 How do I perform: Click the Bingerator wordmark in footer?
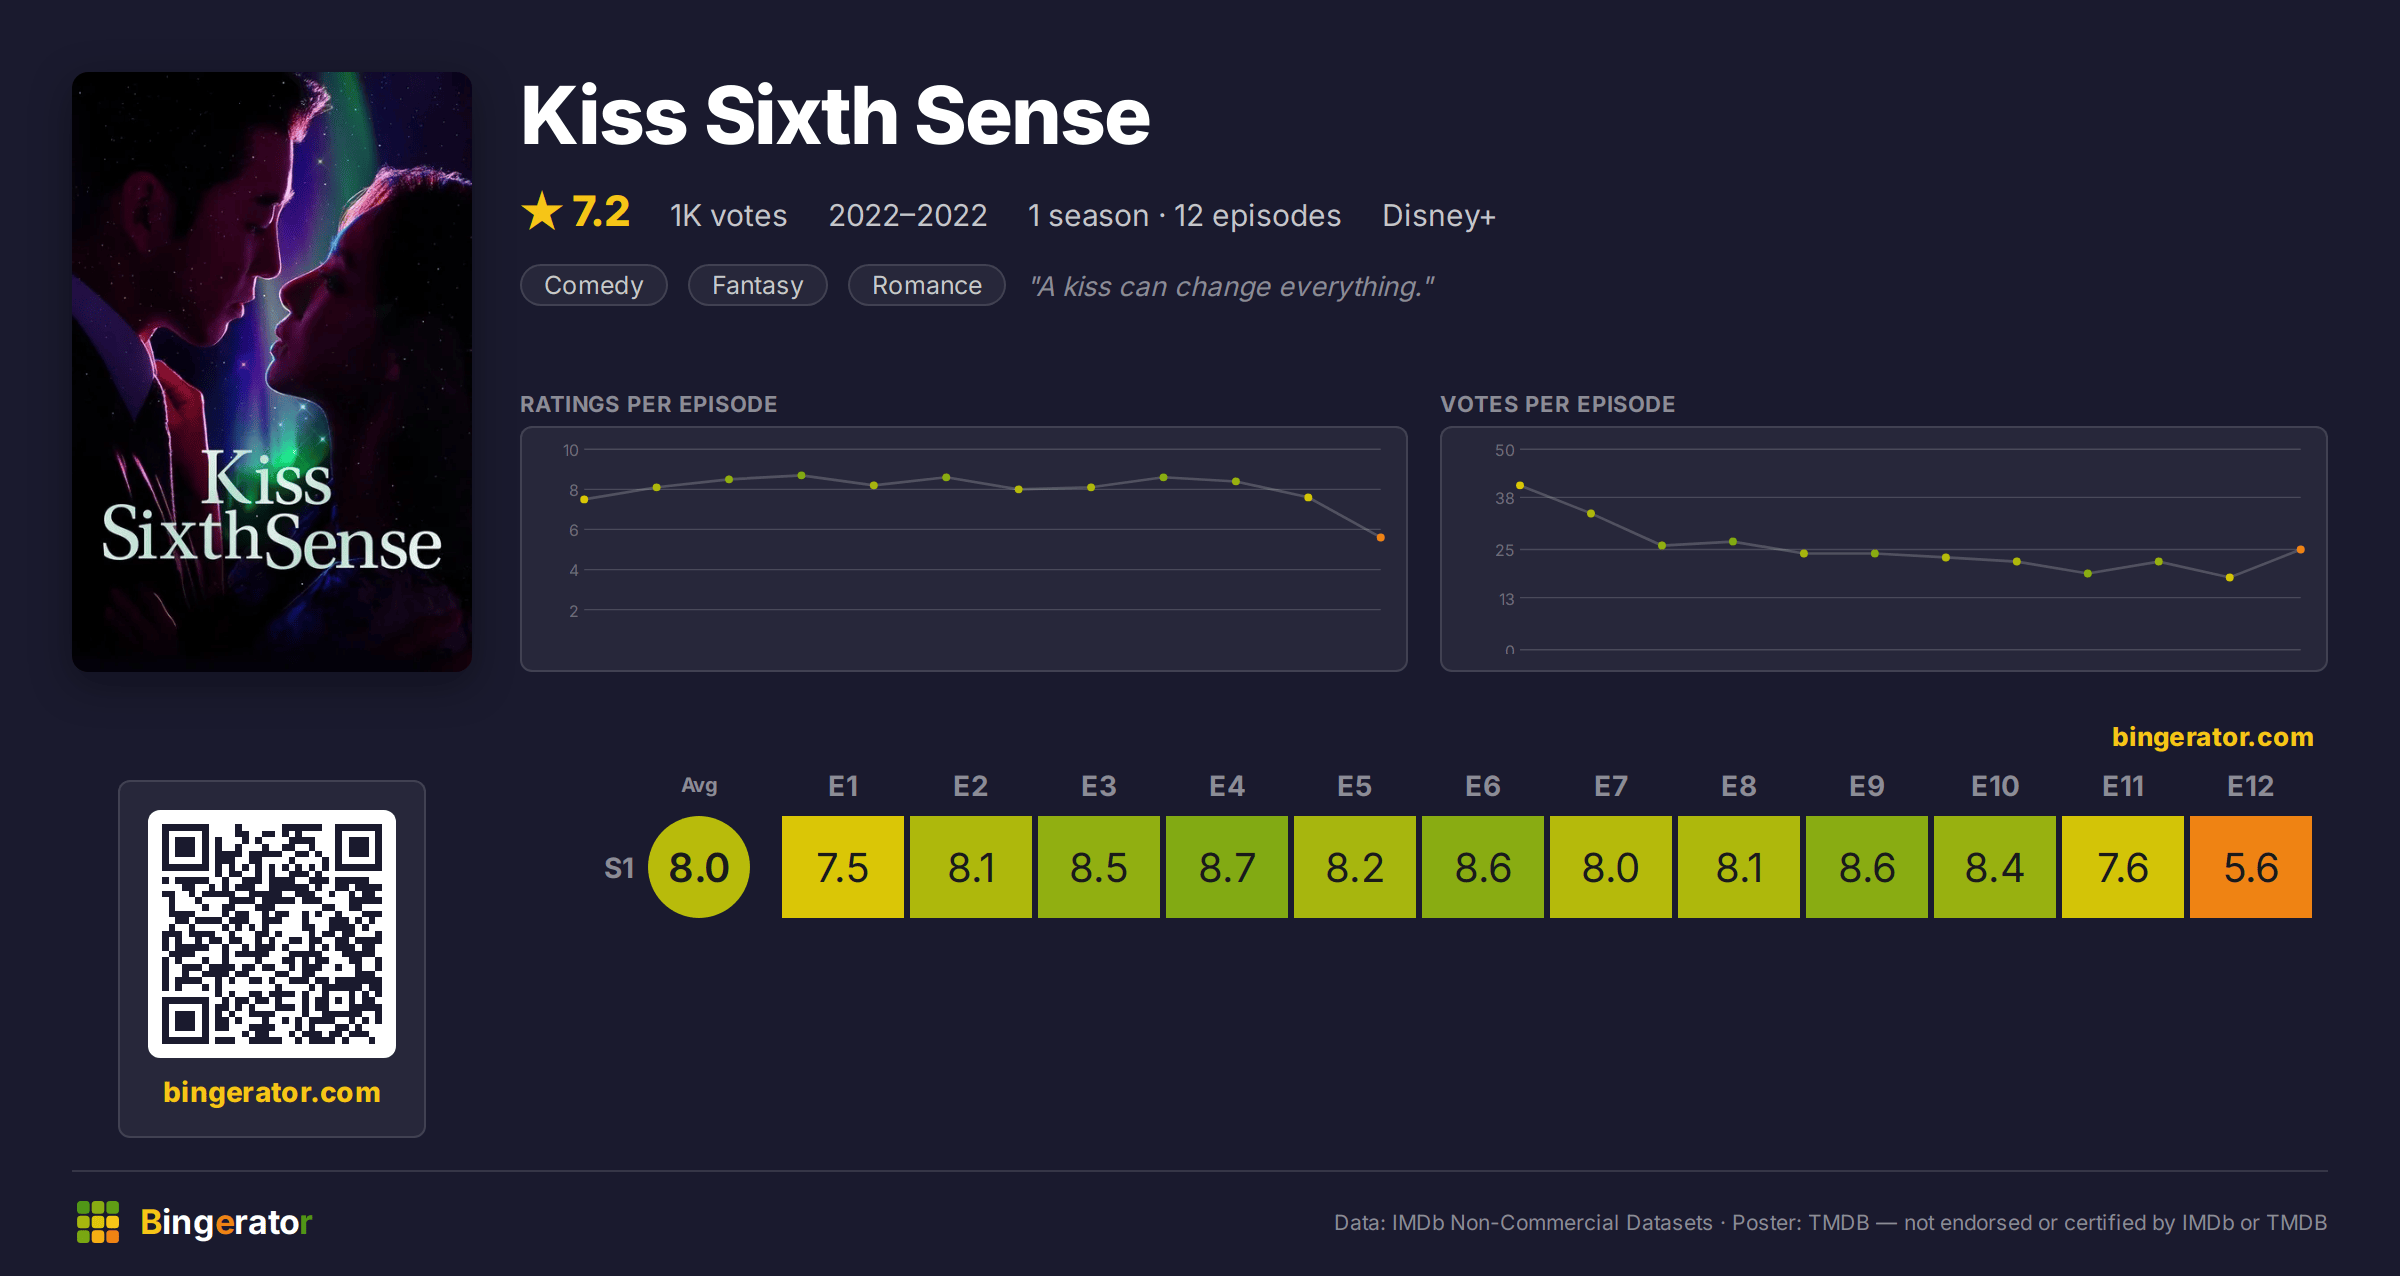tap(226, 1222)
